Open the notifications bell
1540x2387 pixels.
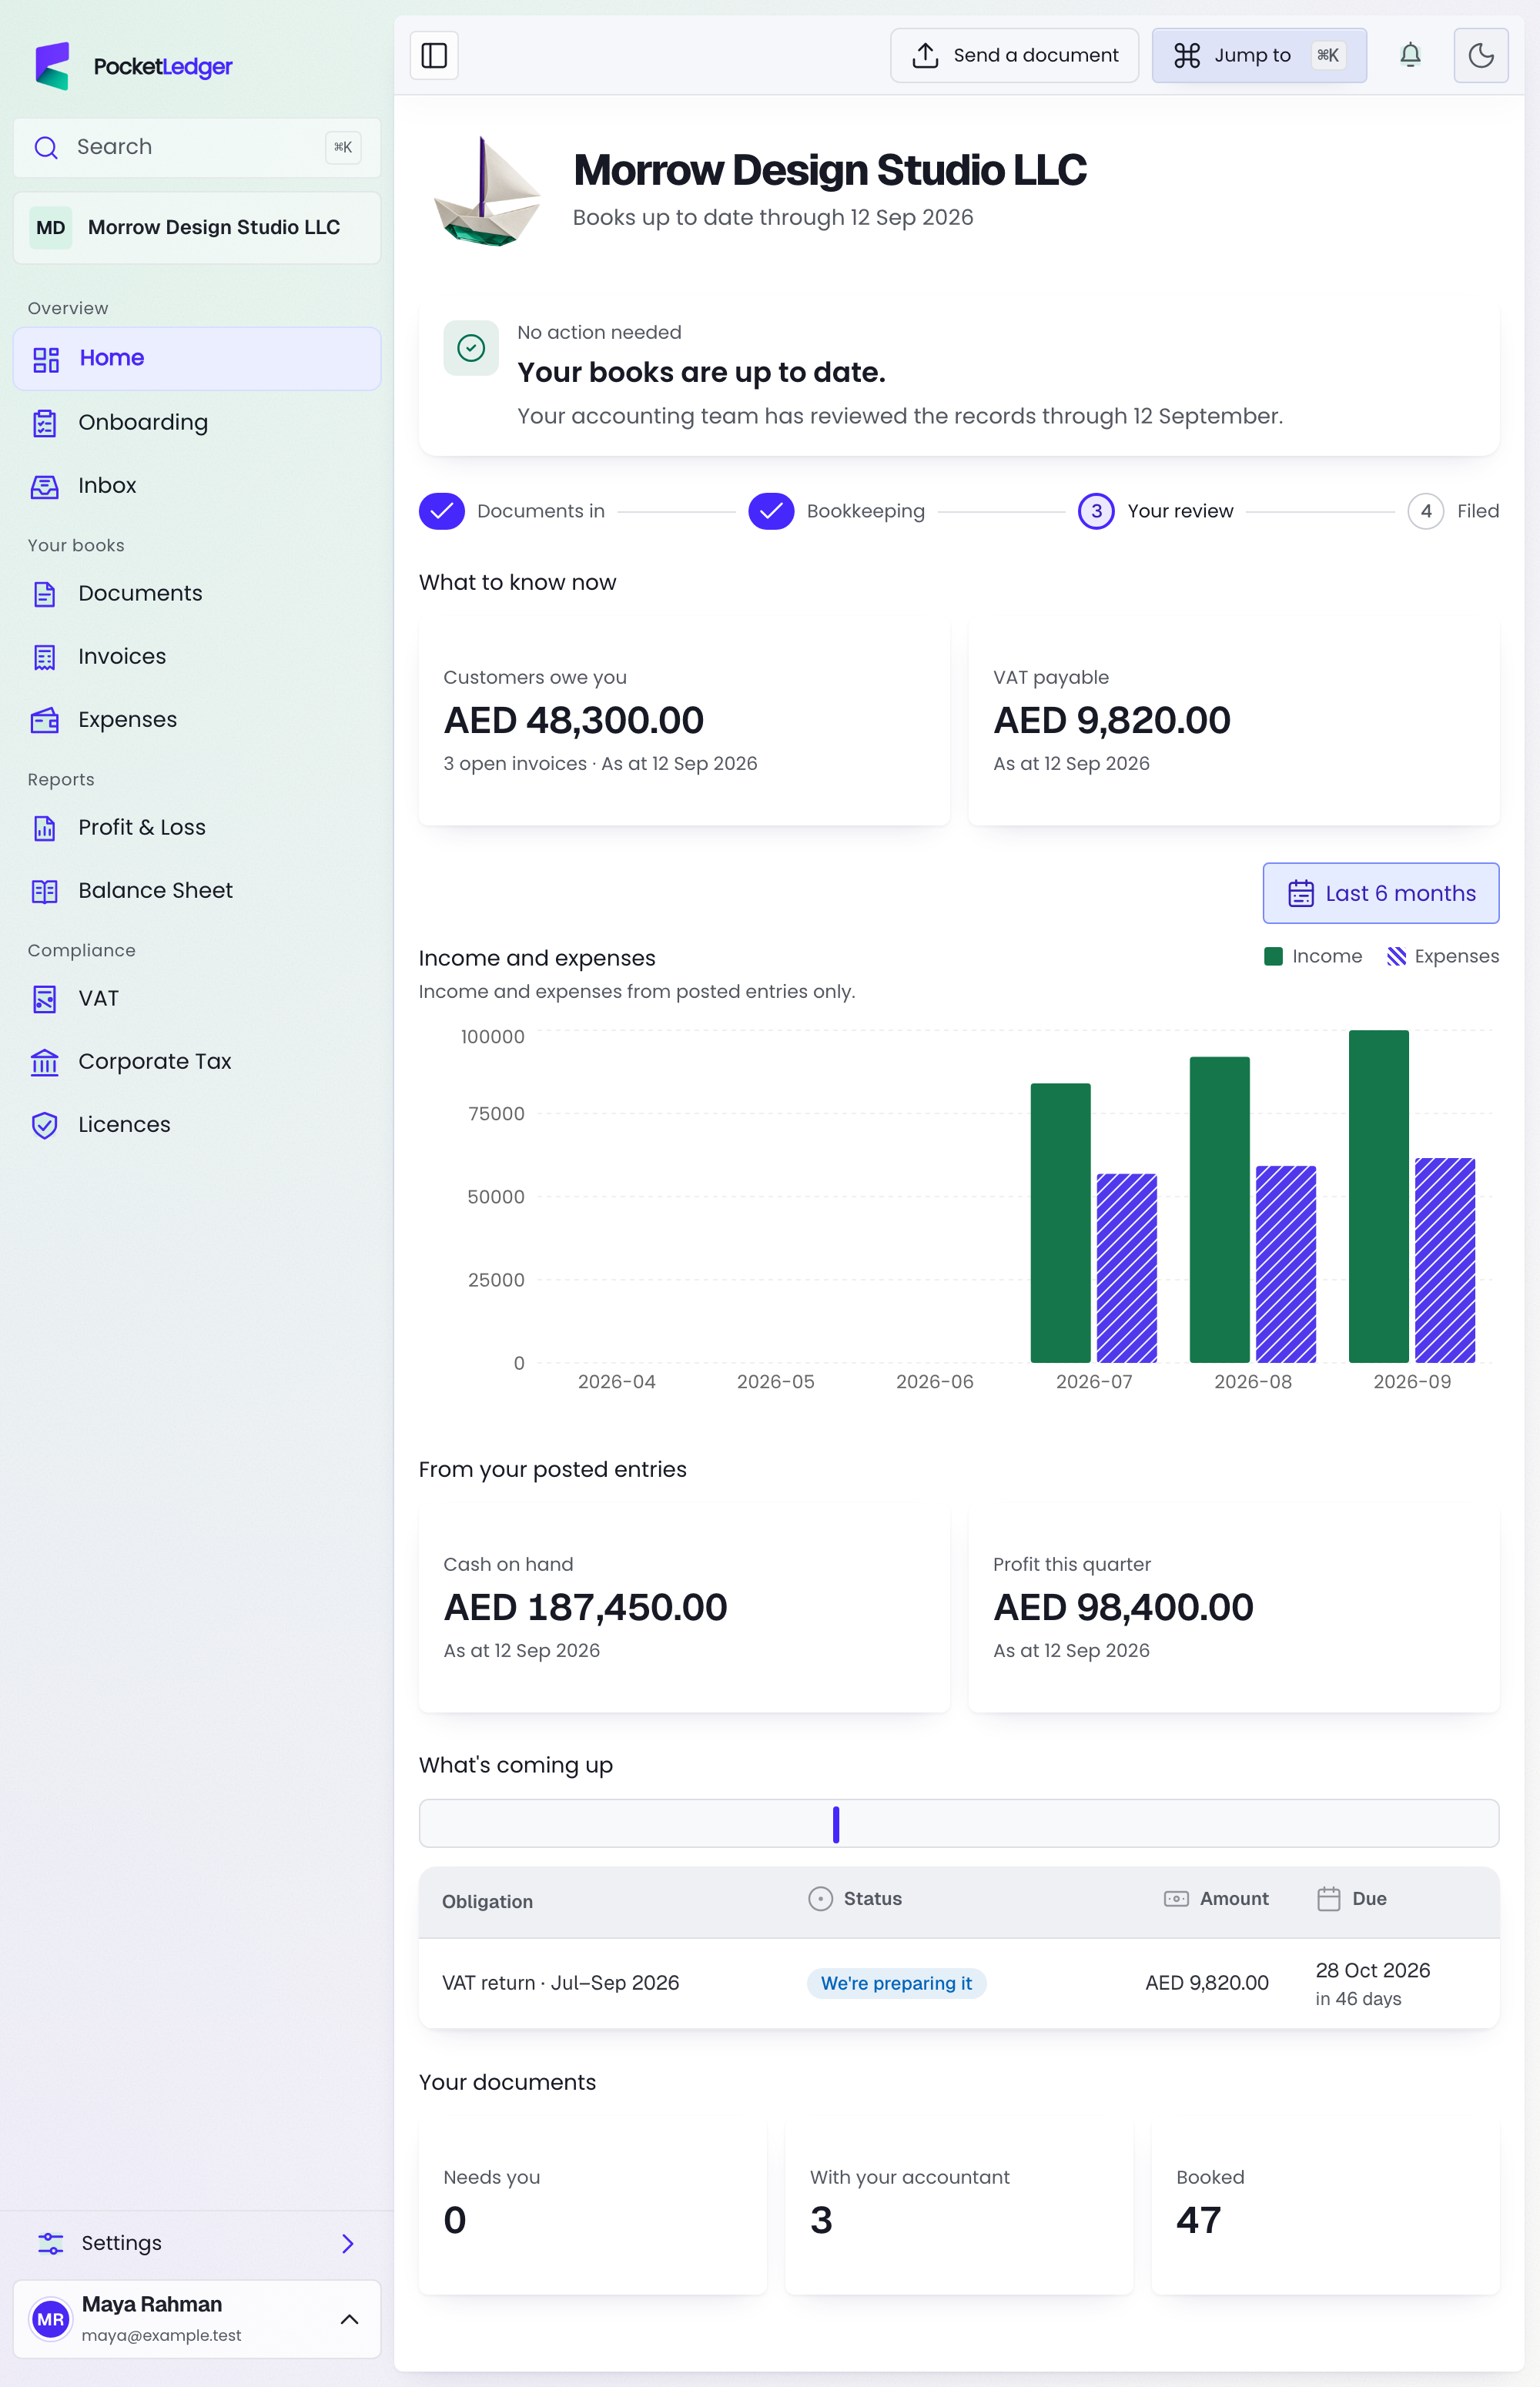click(1410, 55)
